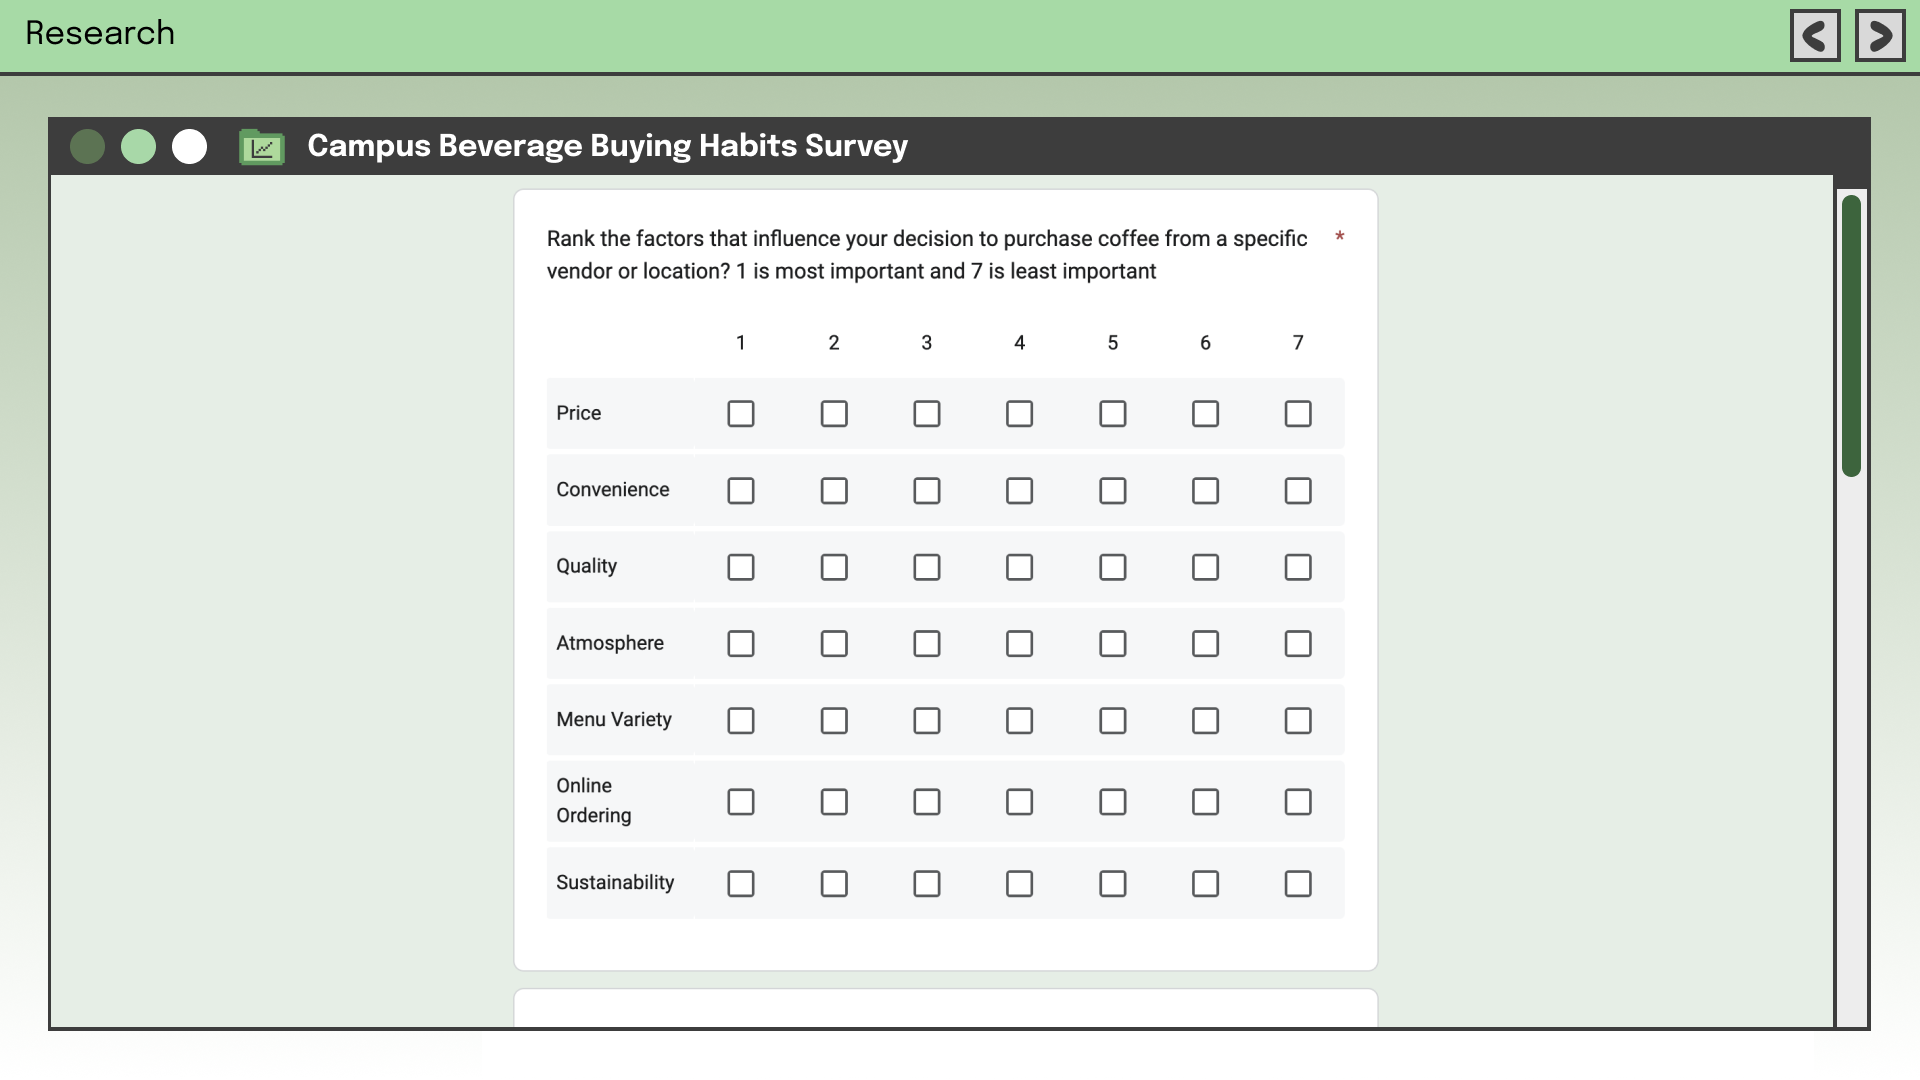The height and width of the screenshot is (1080, 1920).
Task: Check rank 7 for Convenience
Action: pos(1298,491)
